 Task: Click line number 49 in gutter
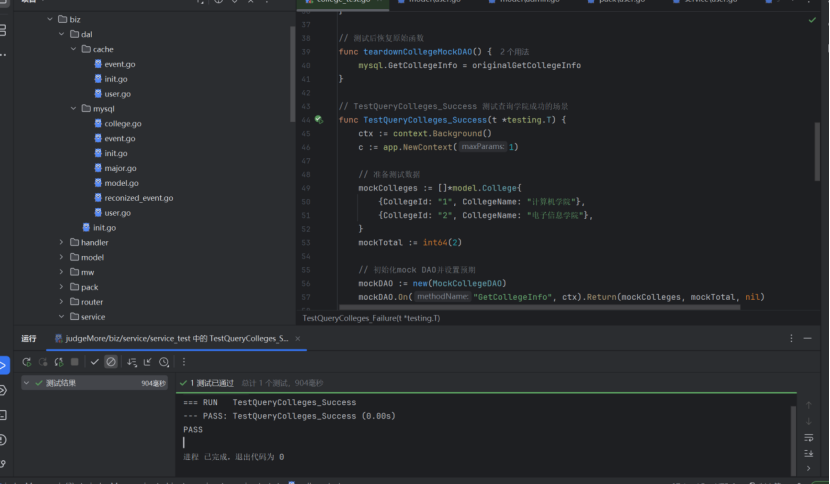click(x=305, y=188)
